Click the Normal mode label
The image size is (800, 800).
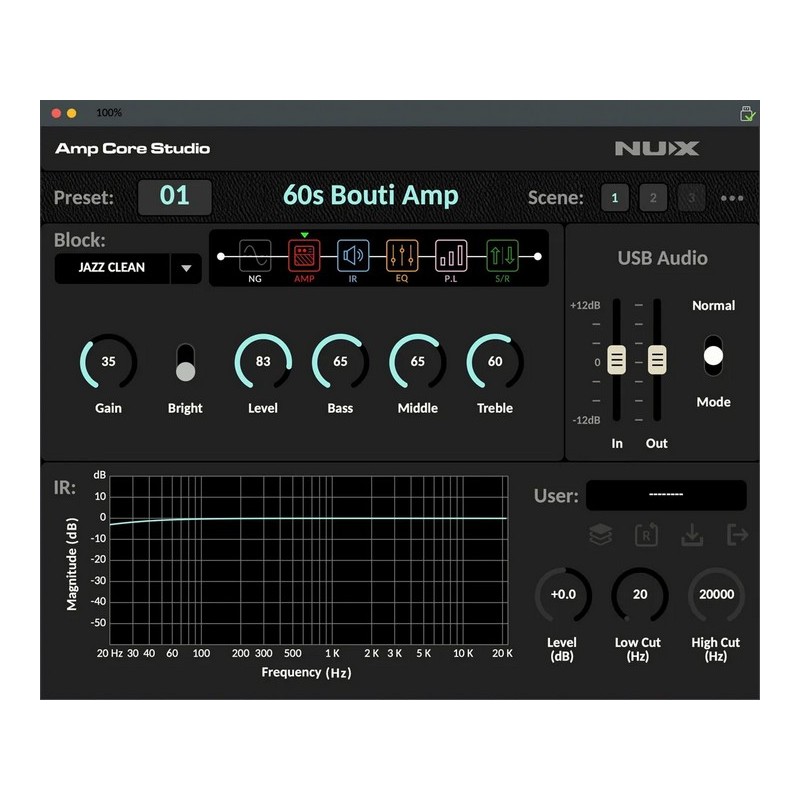point(713,306)
